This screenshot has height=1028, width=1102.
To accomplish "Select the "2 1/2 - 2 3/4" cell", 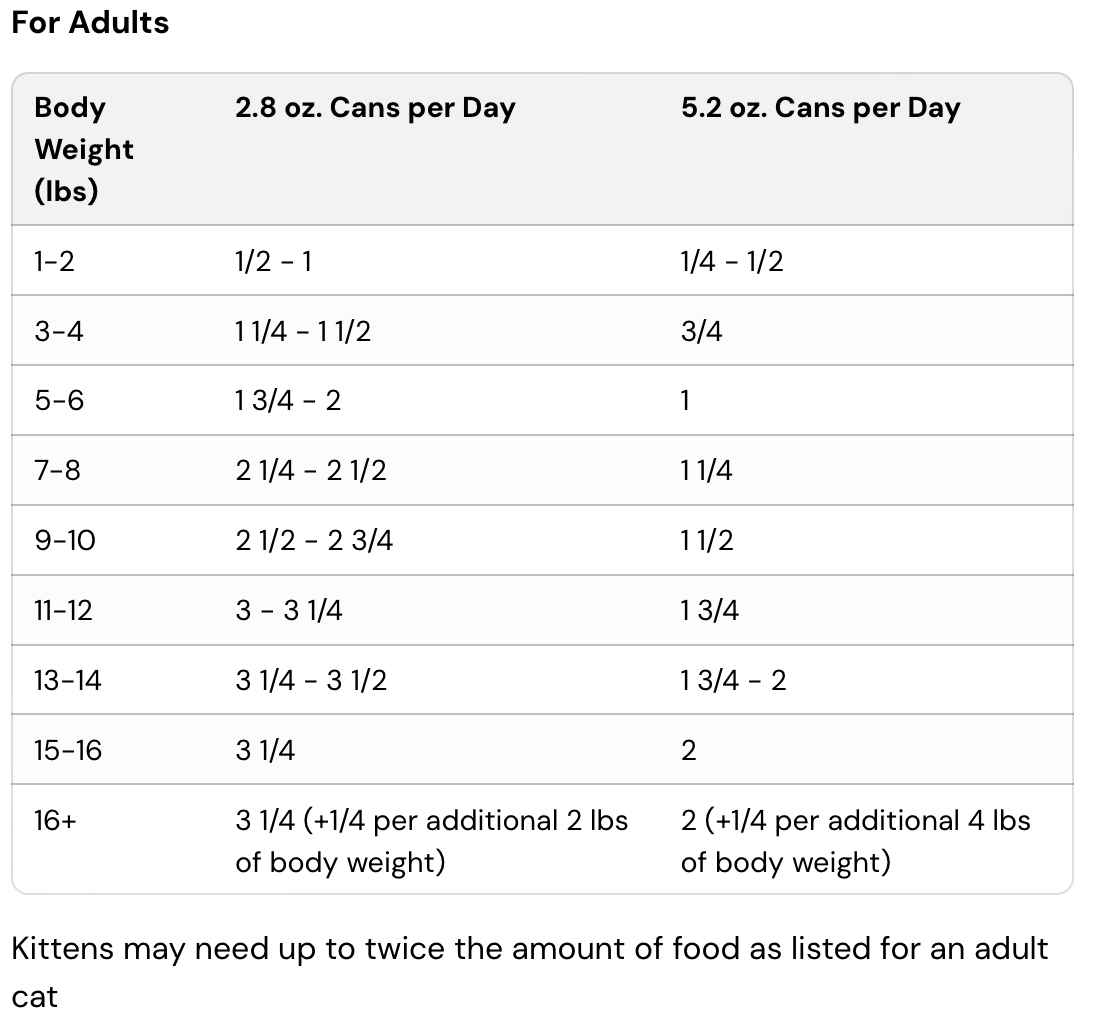I will pyautogui.click(x=314, y=540).
